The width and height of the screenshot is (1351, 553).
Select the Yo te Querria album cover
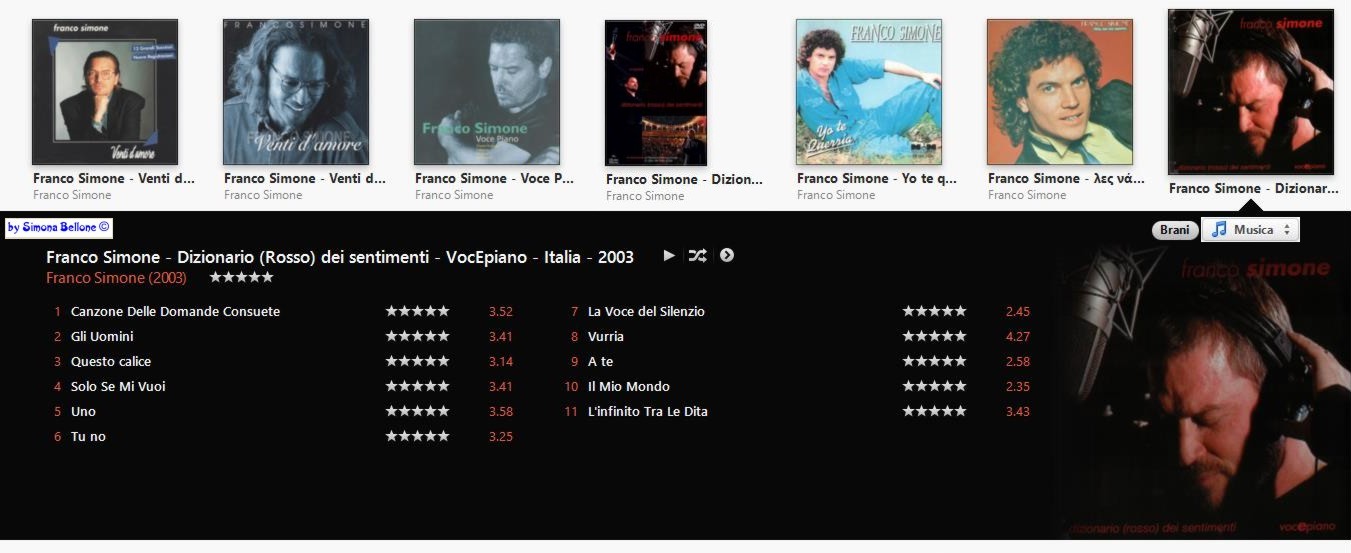(x=868, y=92)
